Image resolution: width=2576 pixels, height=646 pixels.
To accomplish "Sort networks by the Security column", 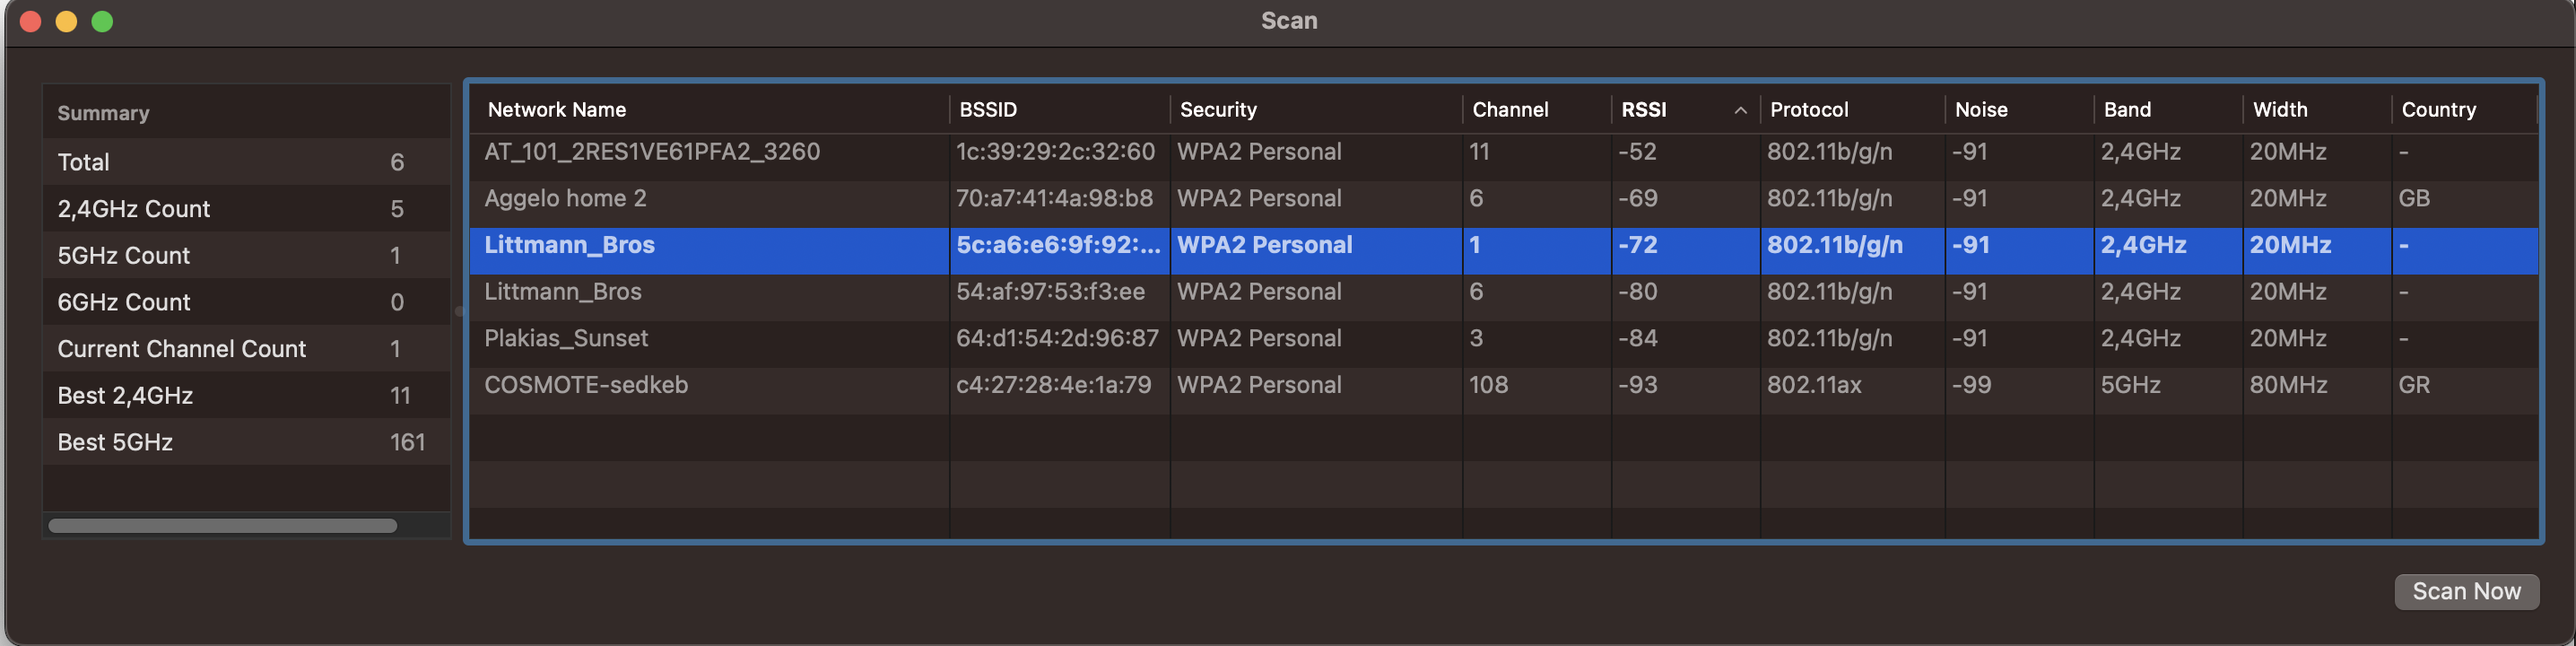I will (x=1217, y=110).
